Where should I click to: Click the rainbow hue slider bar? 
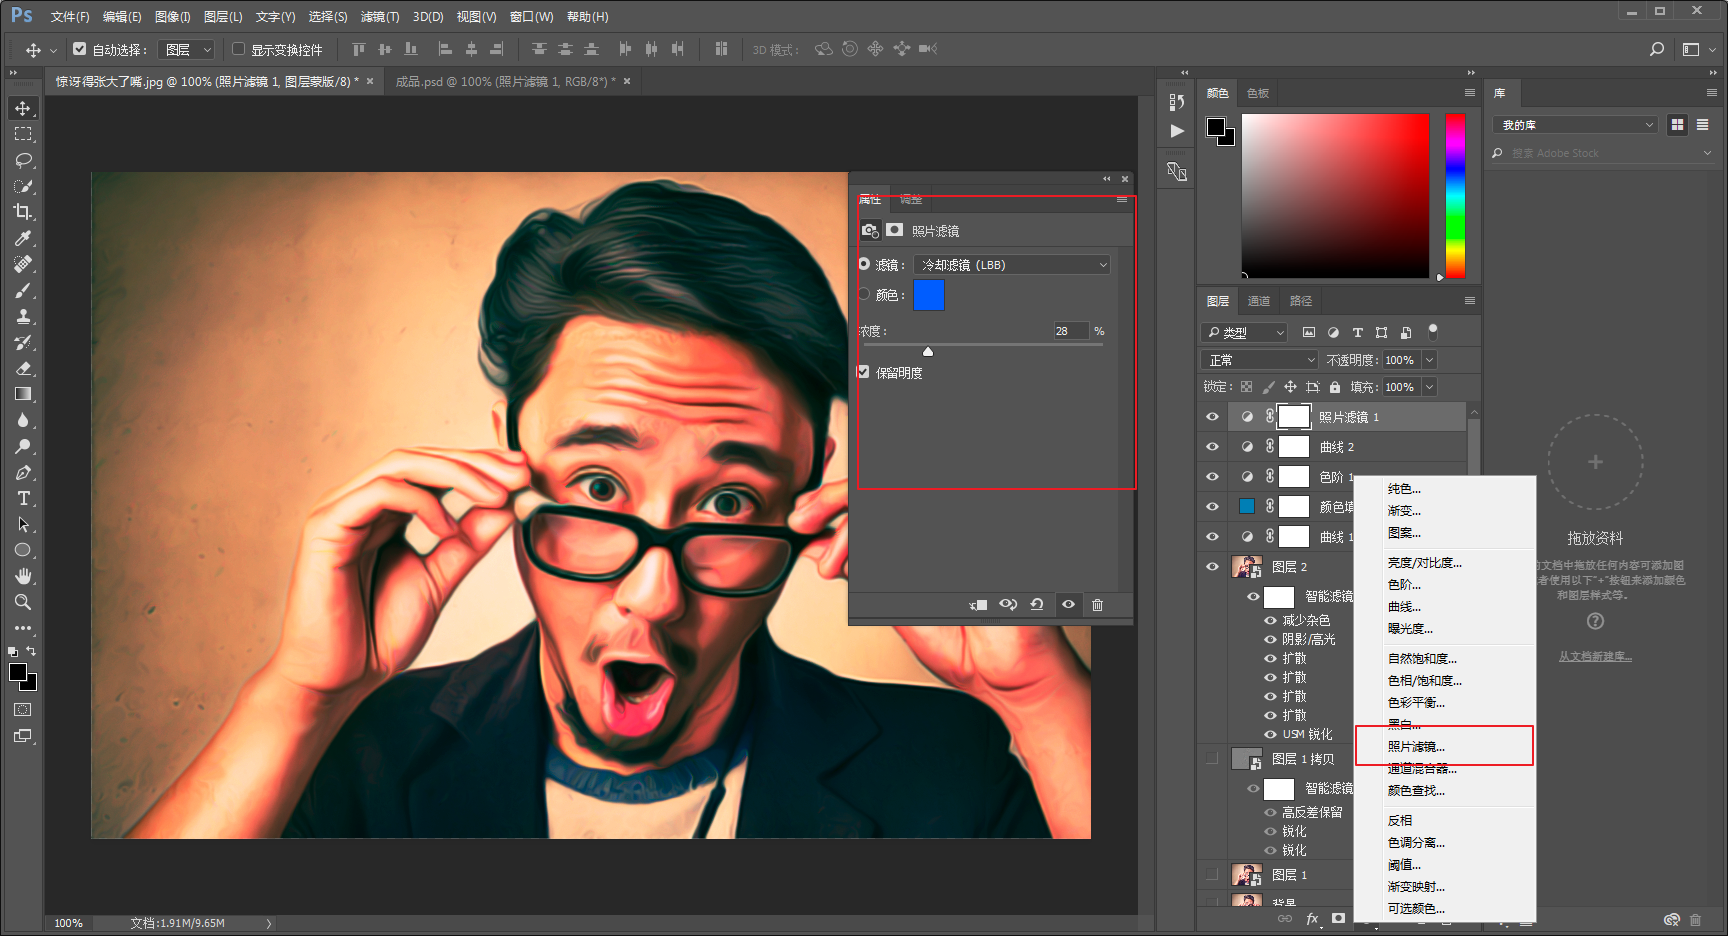tap(1455, 196)
